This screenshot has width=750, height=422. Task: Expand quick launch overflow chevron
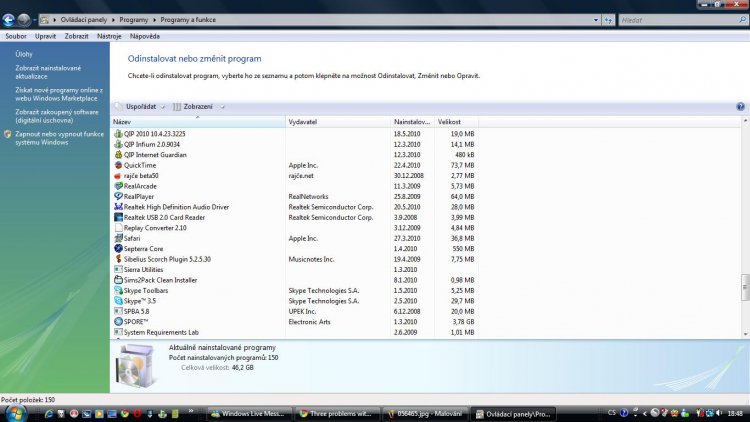tap(190, 411)
